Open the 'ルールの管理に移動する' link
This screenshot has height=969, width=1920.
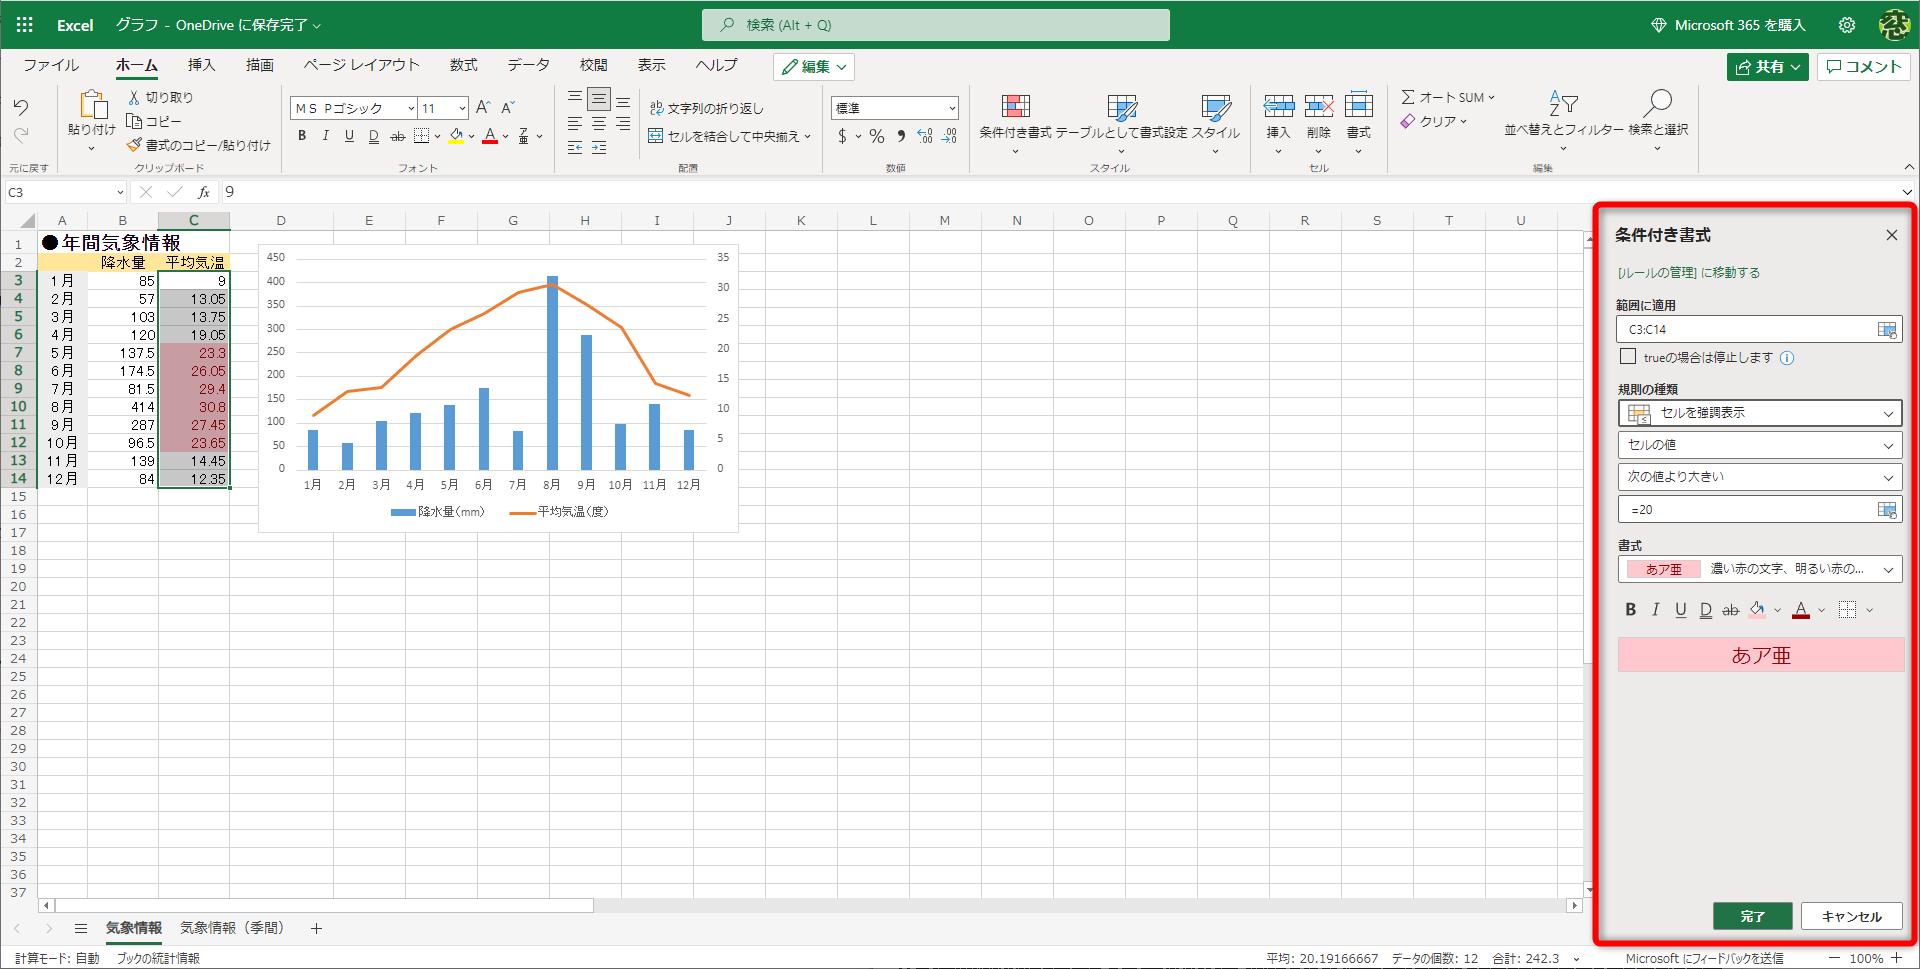click(1689, 273)
